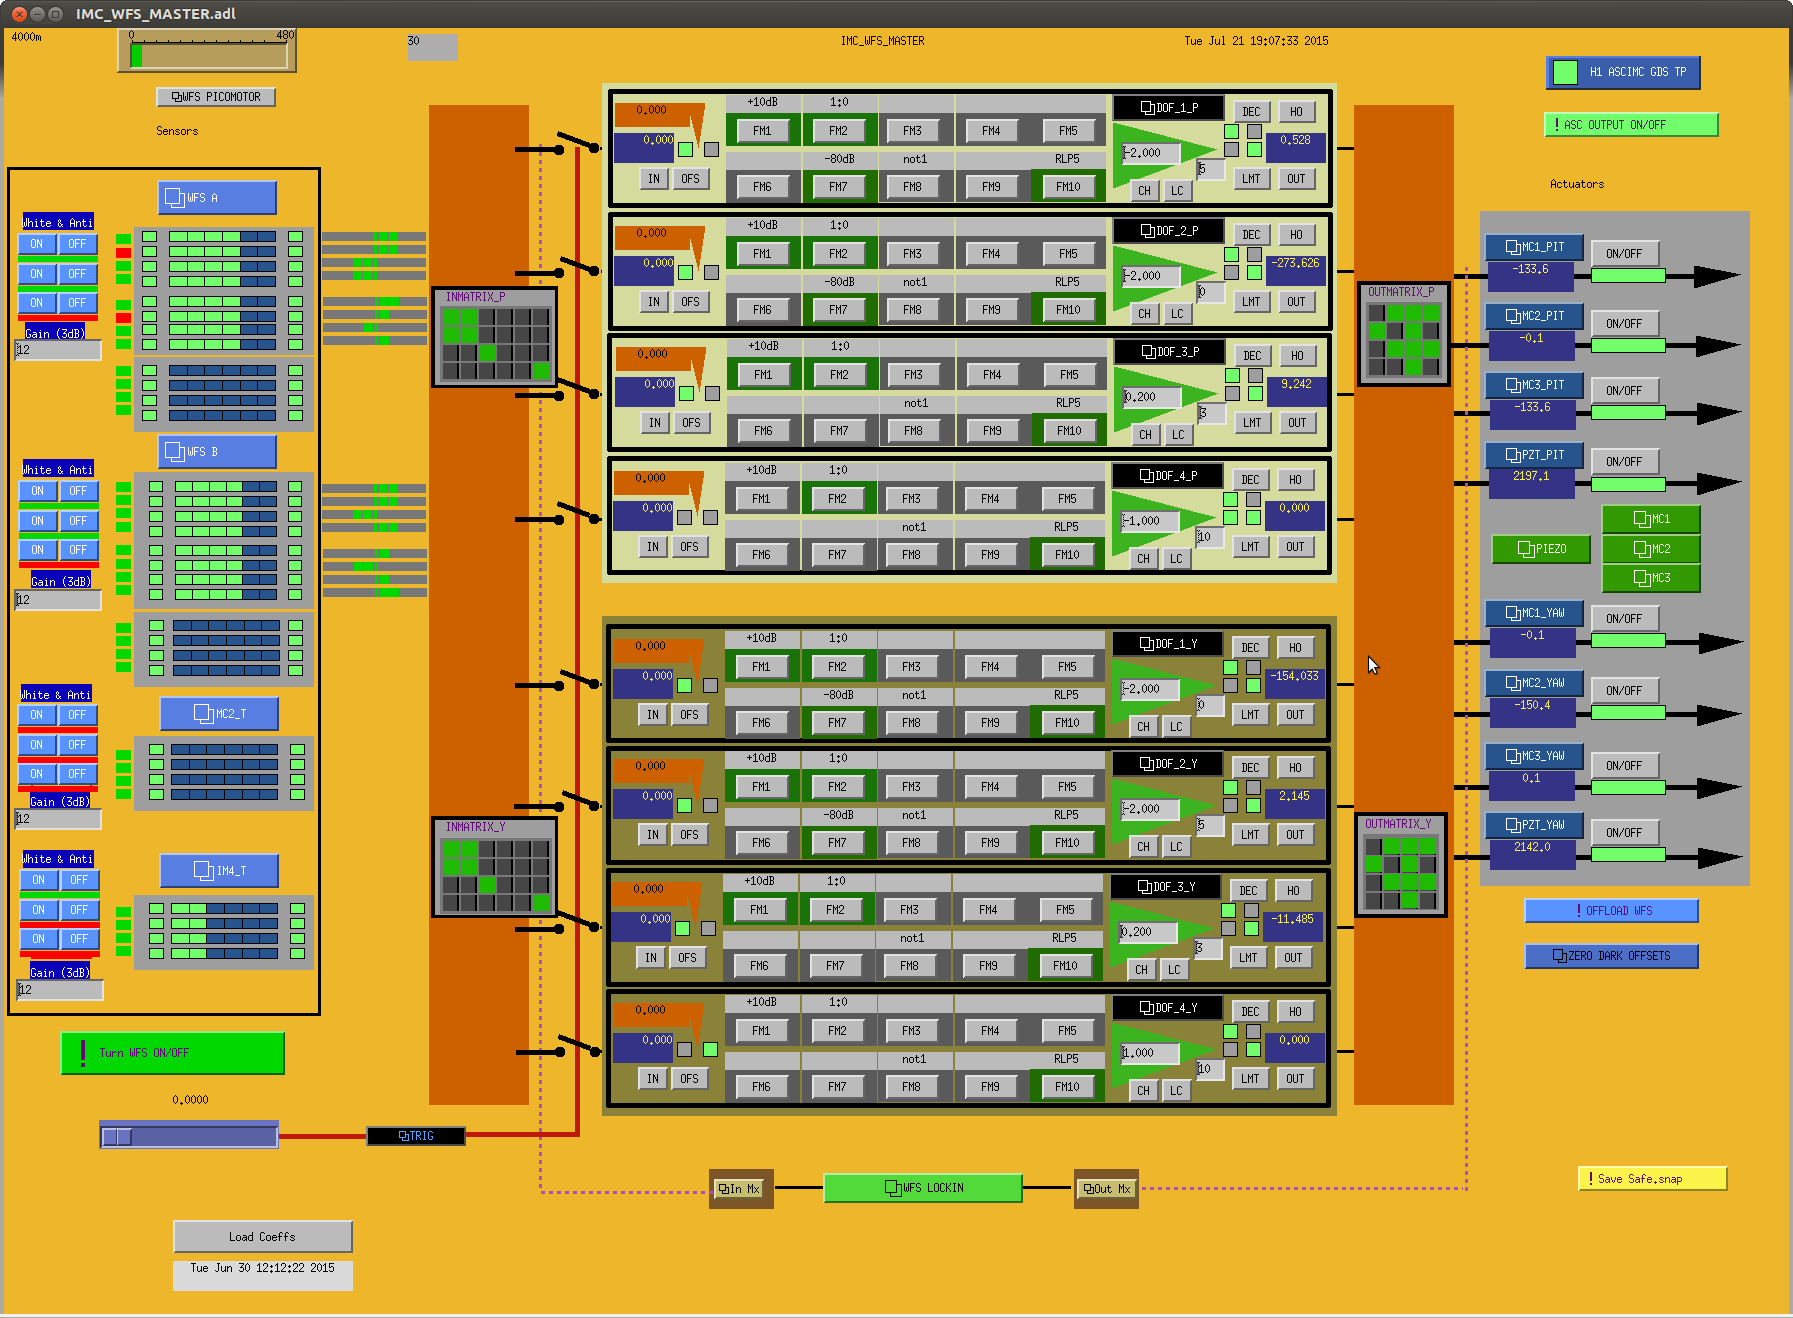
Task: Open the MC3_PIT actuator screen
Action: [x=1535, y=385]
